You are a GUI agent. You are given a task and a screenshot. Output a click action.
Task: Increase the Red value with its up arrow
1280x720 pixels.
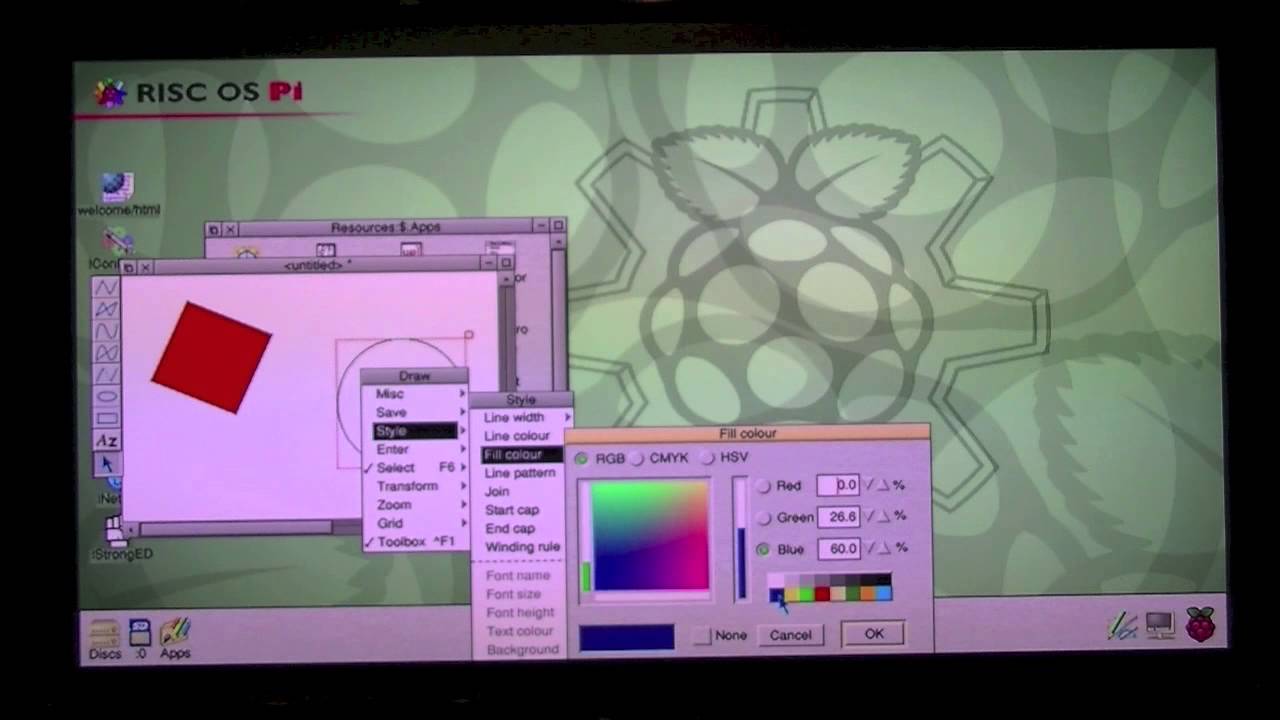pos(882,485)
